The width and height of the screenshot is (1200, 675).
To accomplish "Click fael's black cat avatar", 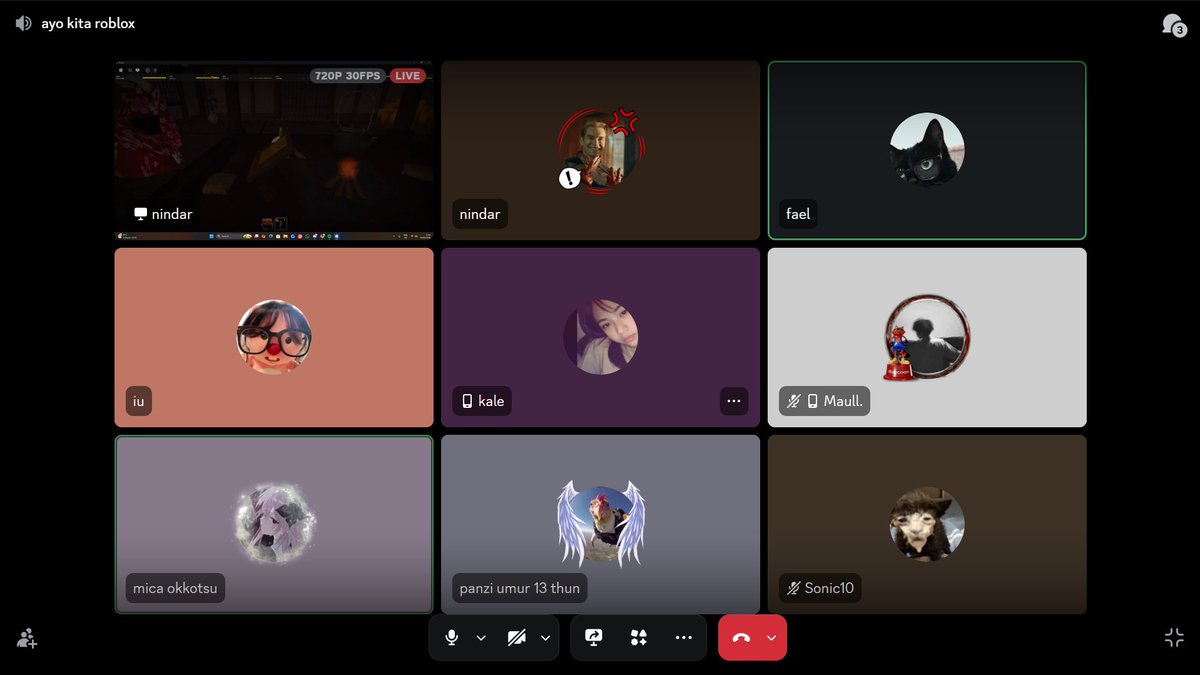I will click(x=927, y=150).
